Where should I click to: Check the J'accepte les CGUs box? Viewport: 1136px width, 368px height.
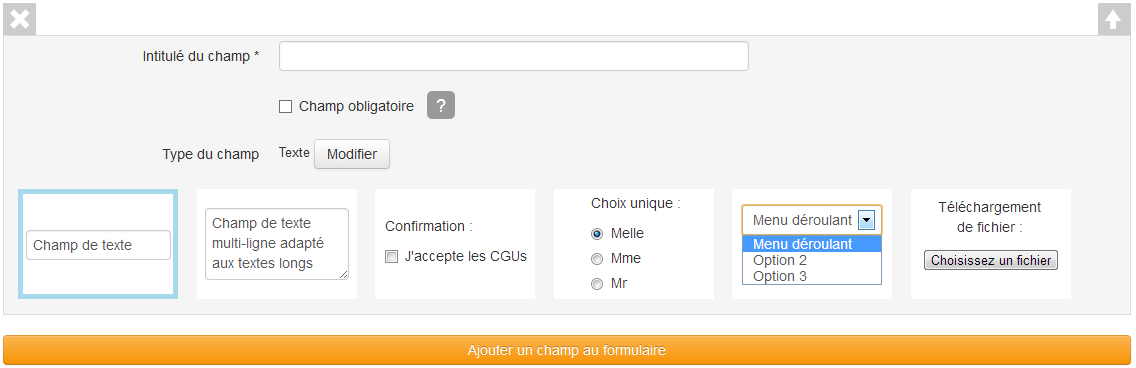click(x=391, y=256)
